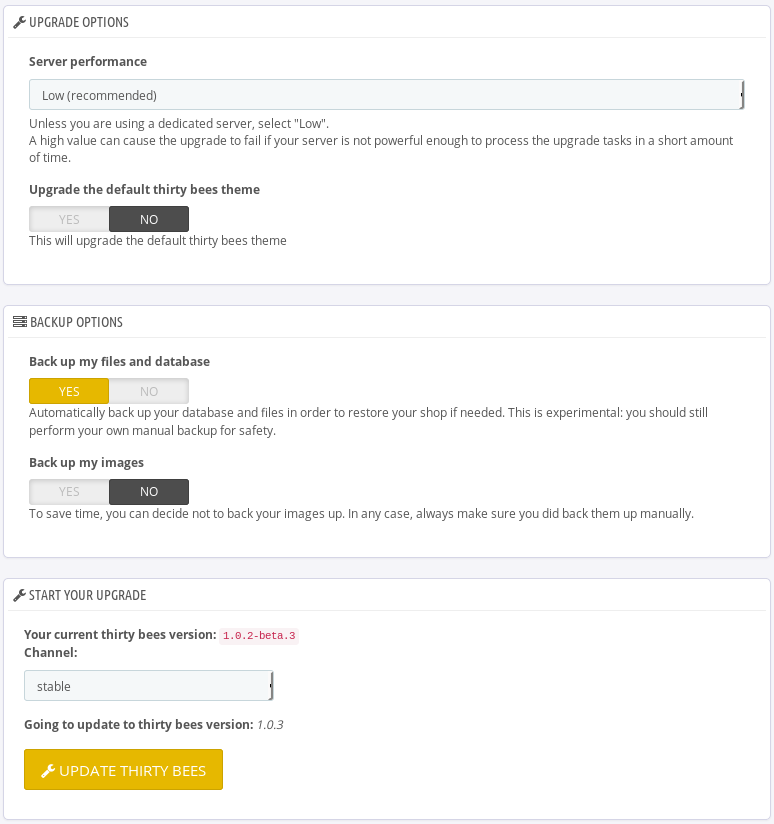
Task: Click the Backup Options panel heading
Action: pyautogui.click(x=76, y=322)
